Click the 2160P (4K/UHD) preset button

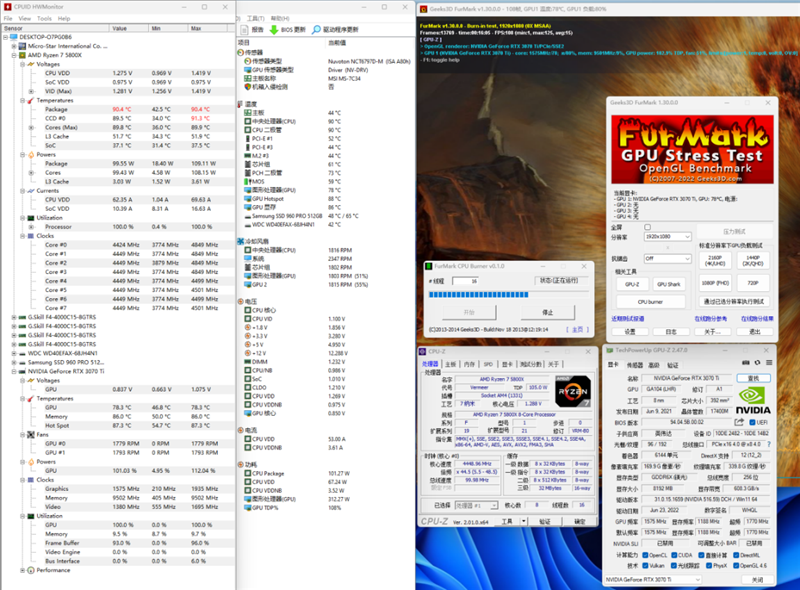coord(715,260)
